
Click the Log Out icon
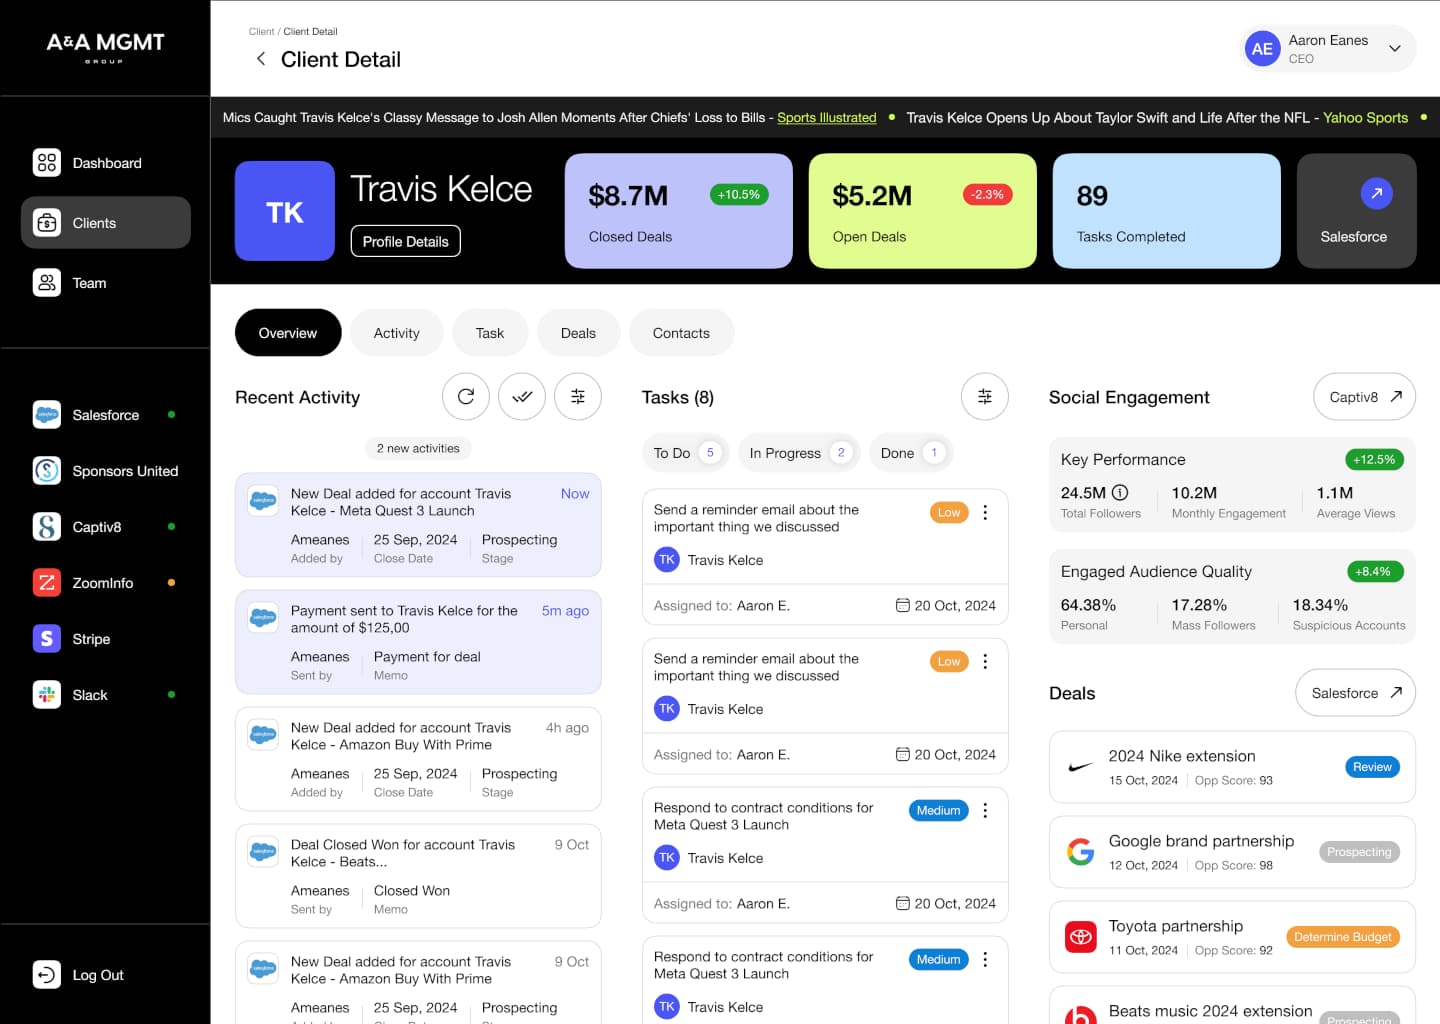pos(47,975)
